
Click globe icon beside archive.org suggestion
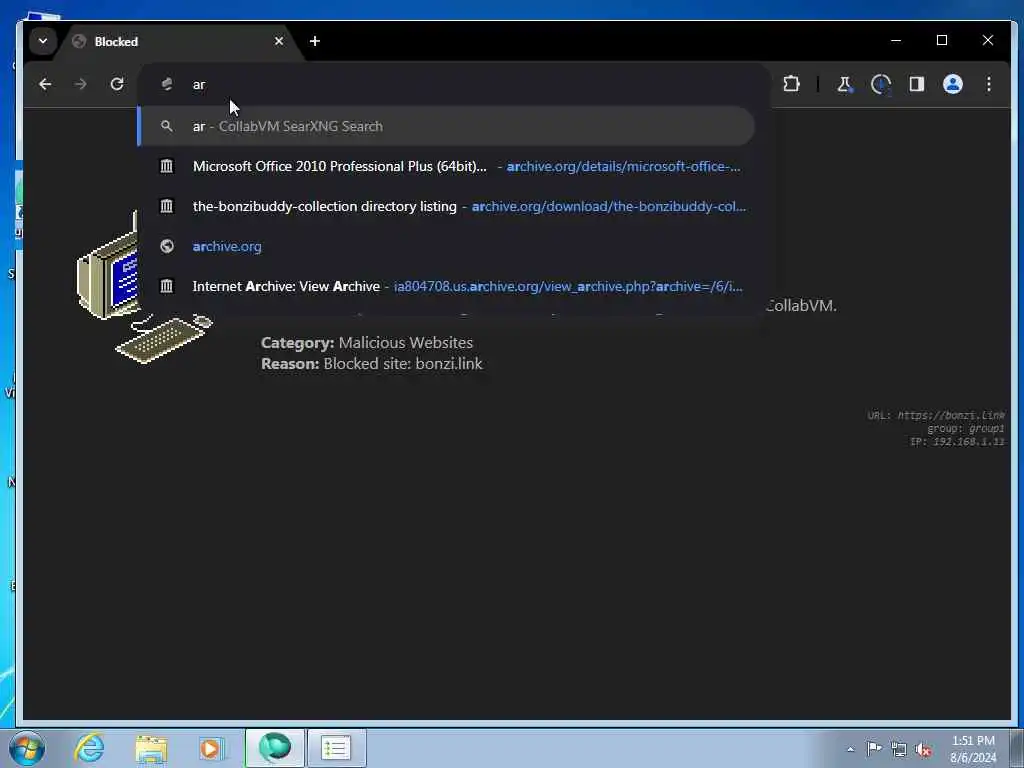coord(167,246)
